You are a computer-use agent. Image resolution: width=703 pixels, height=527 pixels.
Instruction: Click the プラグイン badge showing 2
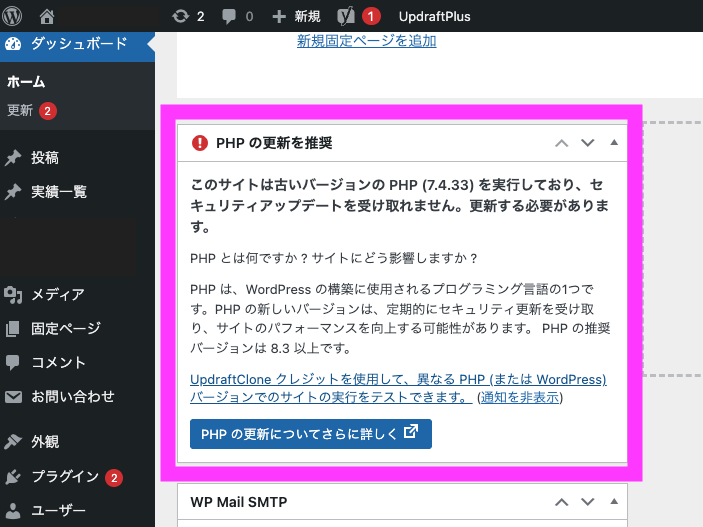[114, 478]
